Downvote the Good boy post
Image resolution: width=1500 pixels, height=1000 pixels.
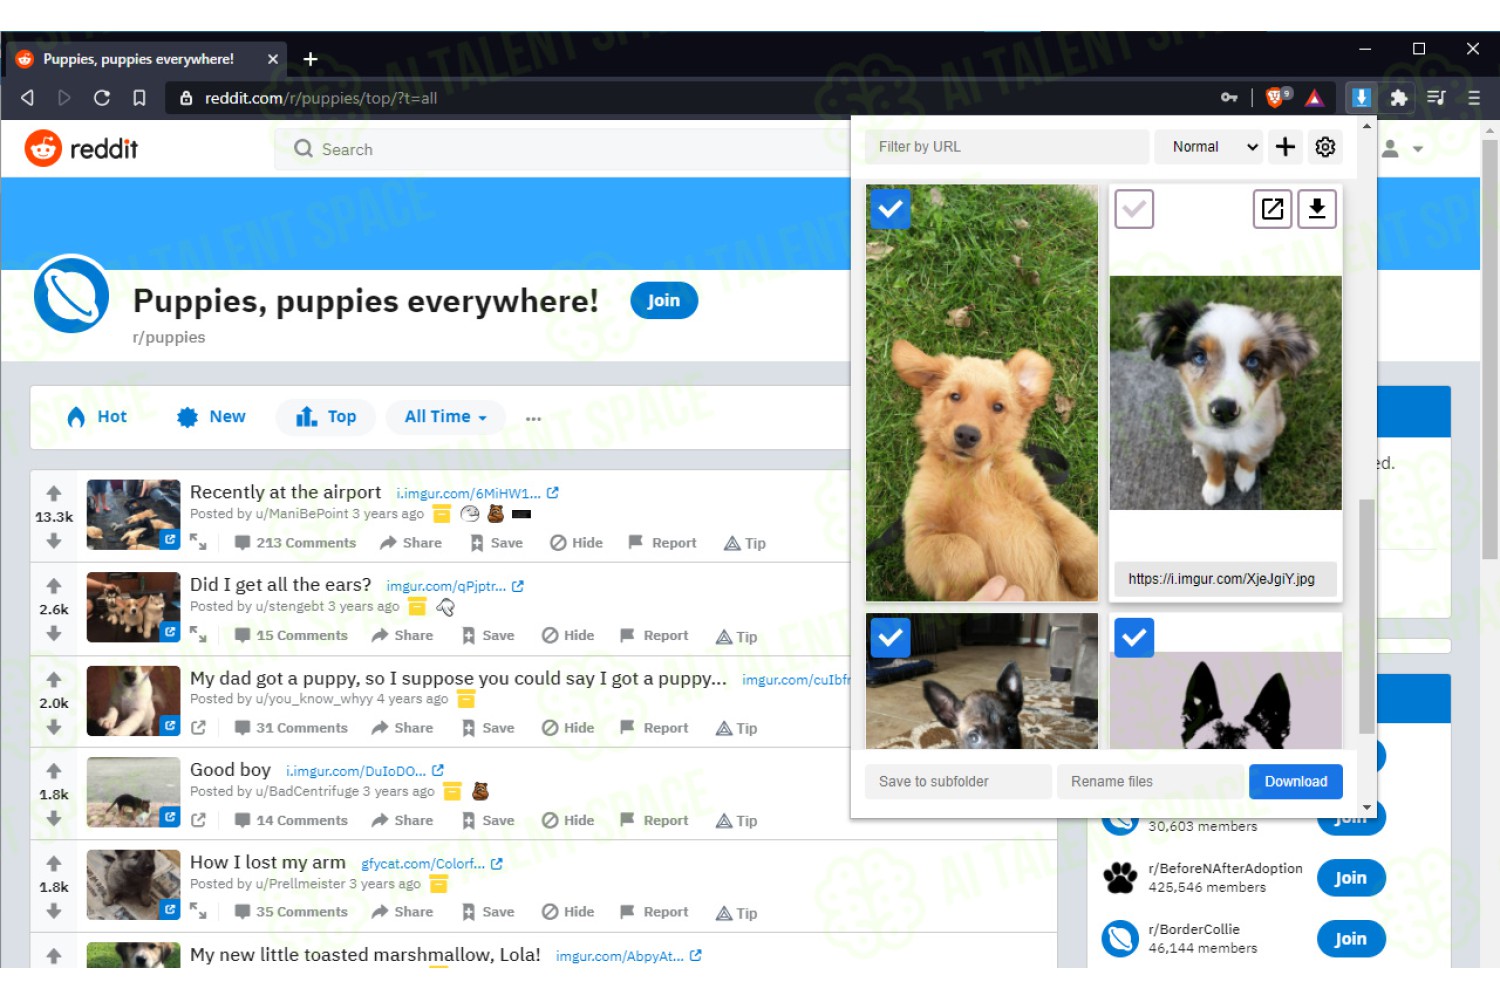[54, 818]
